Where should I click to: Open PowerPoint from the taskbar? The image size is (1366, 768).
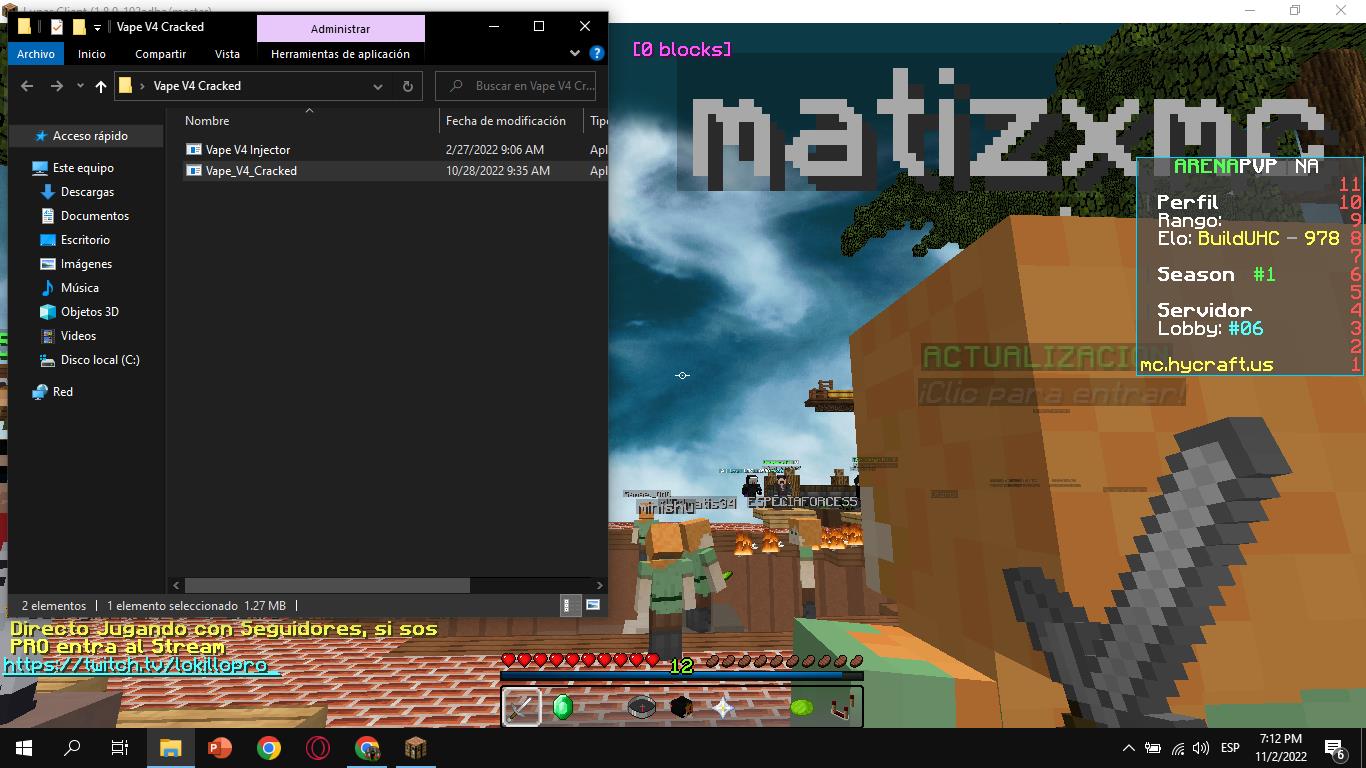(219, 747)
